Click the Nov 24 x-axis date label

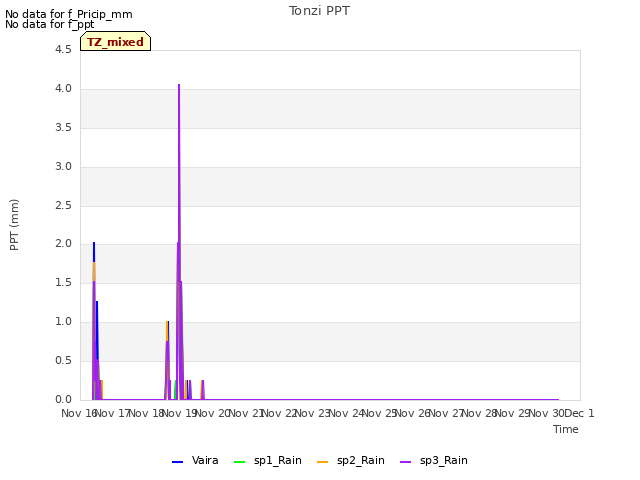346,413
